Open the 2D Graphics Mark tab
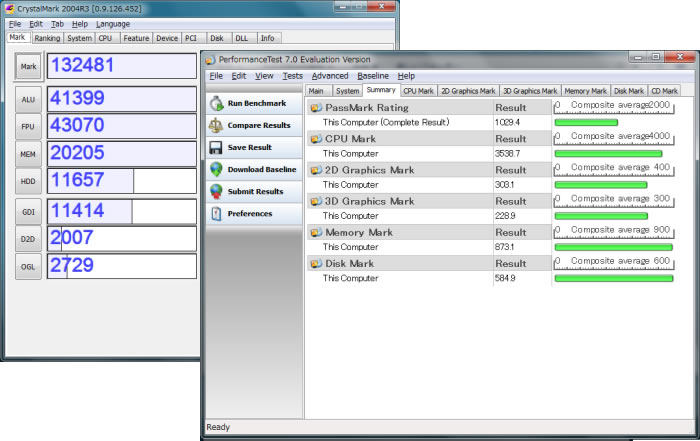 [x=468, y=91]
